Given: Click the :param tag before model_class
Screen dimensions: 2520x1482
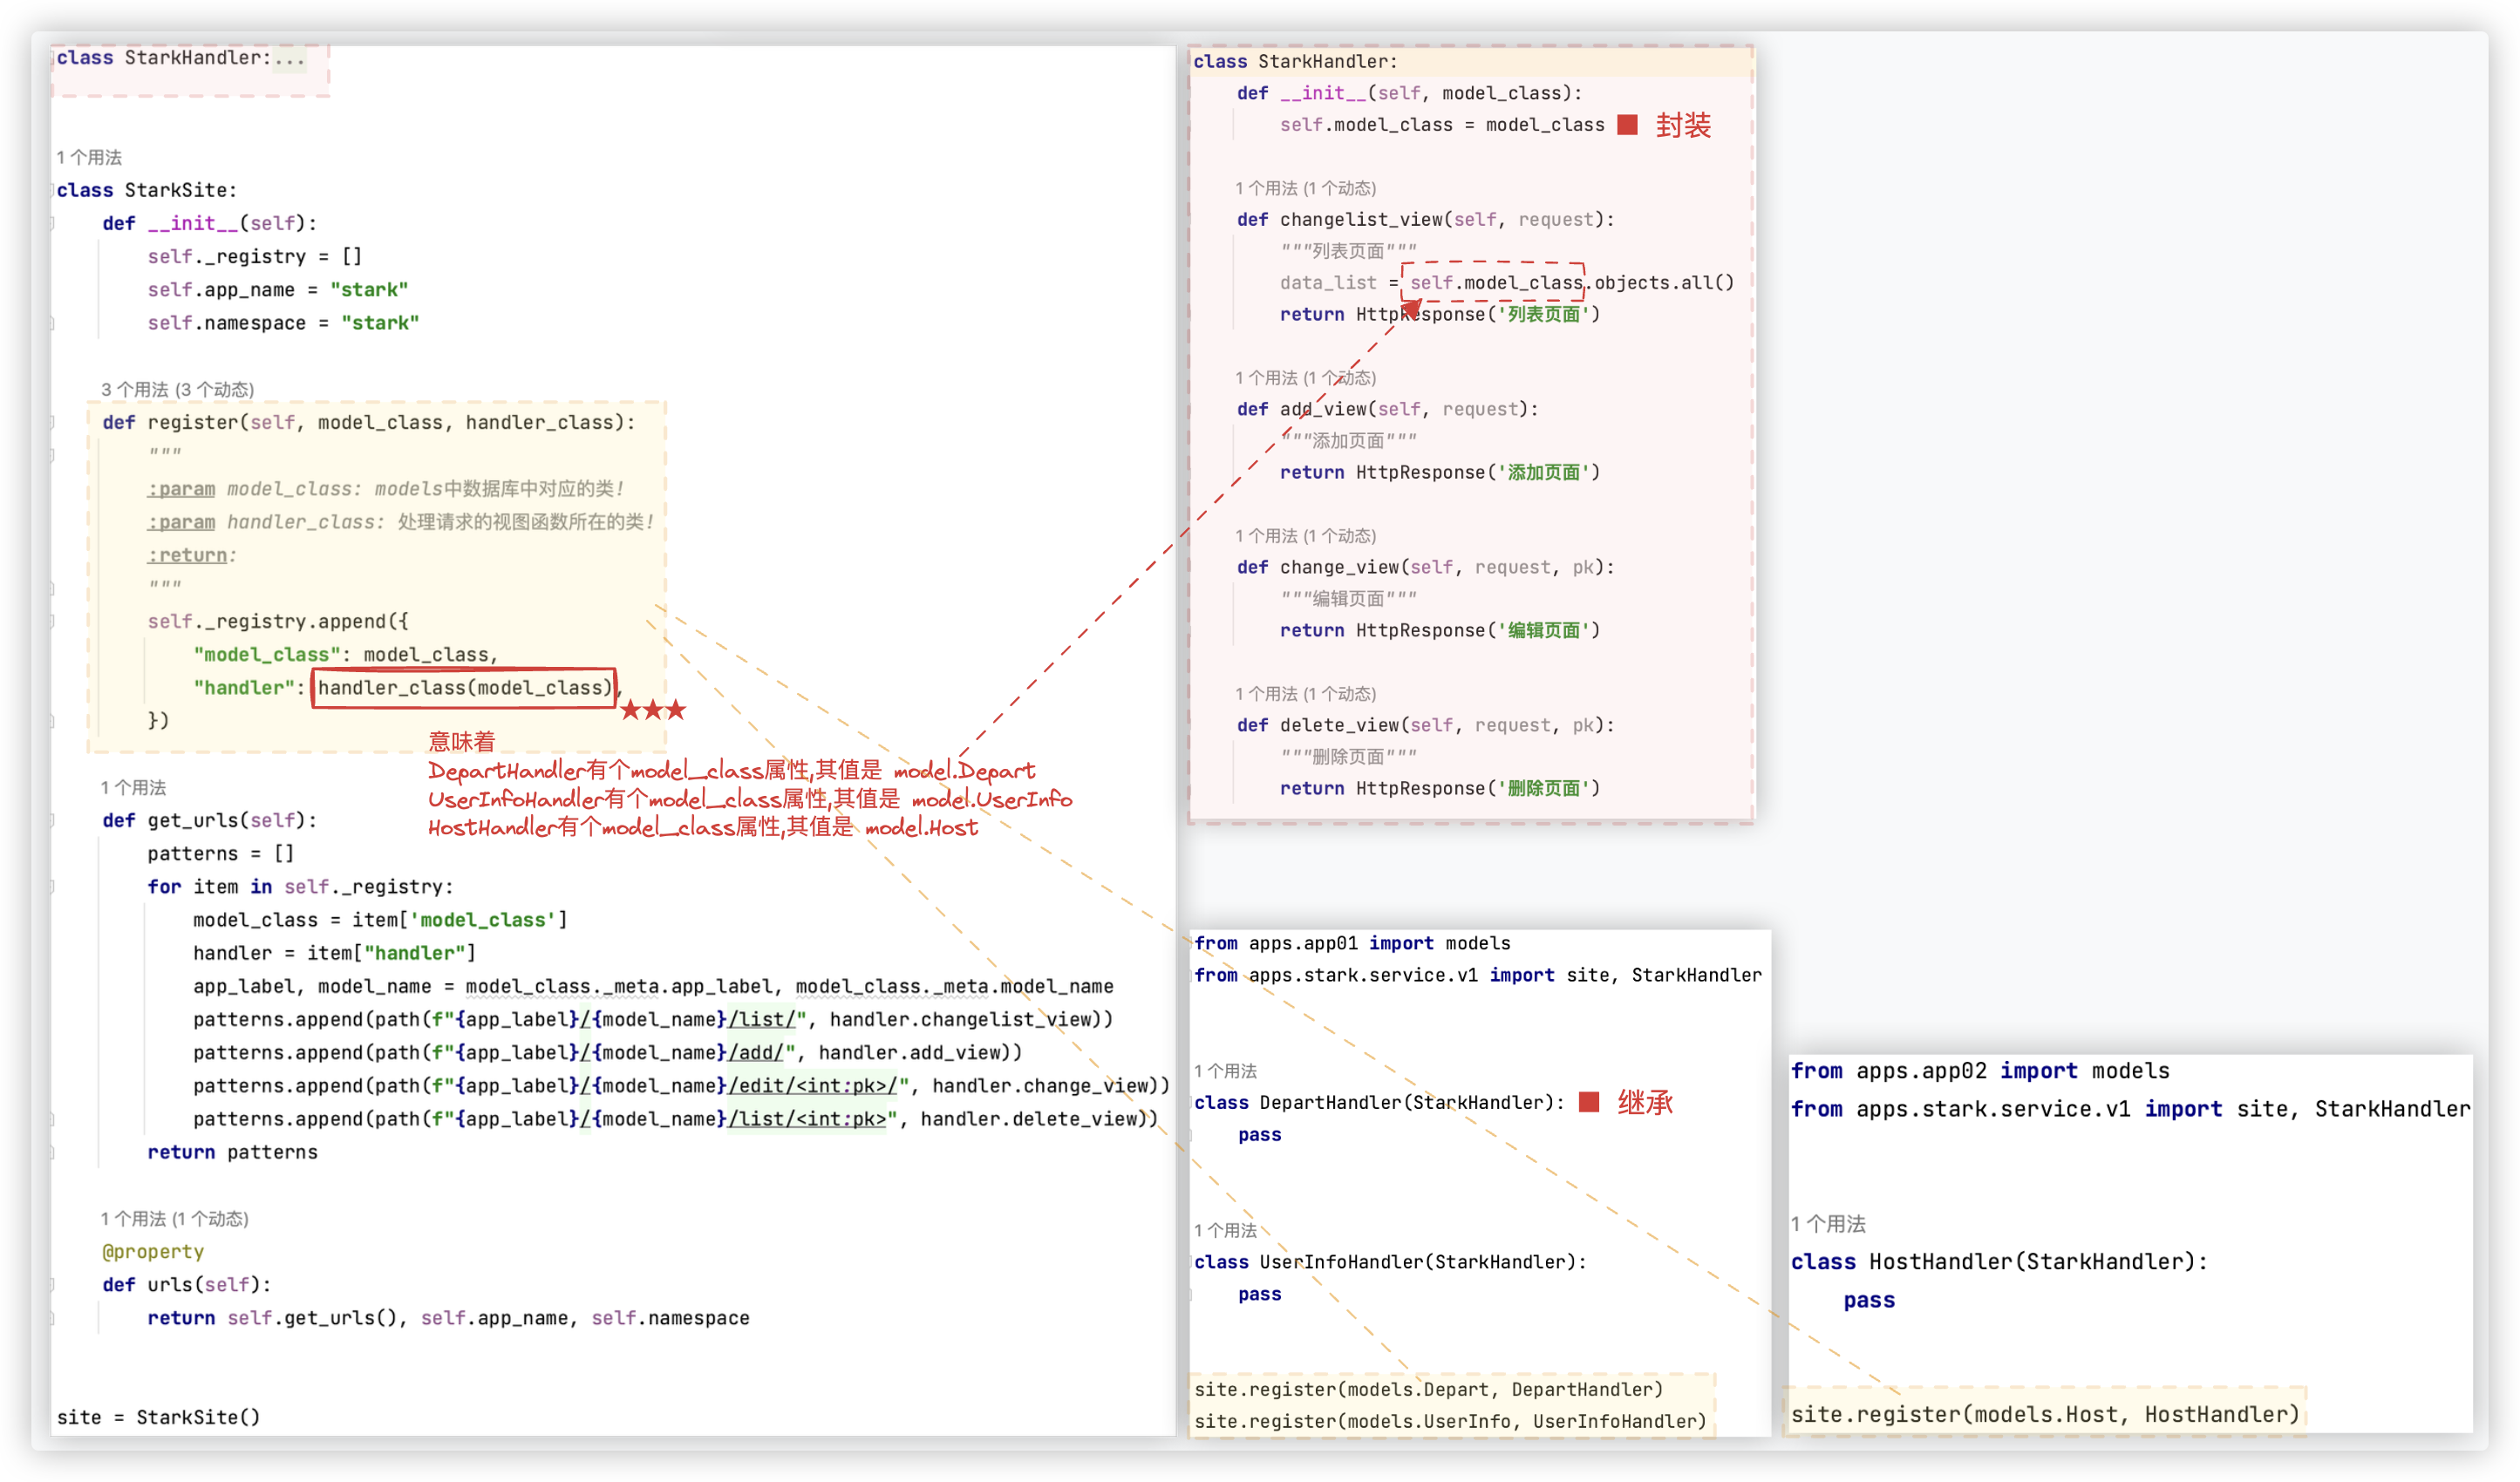Looking at the screenshot, I should click(181, 489).
